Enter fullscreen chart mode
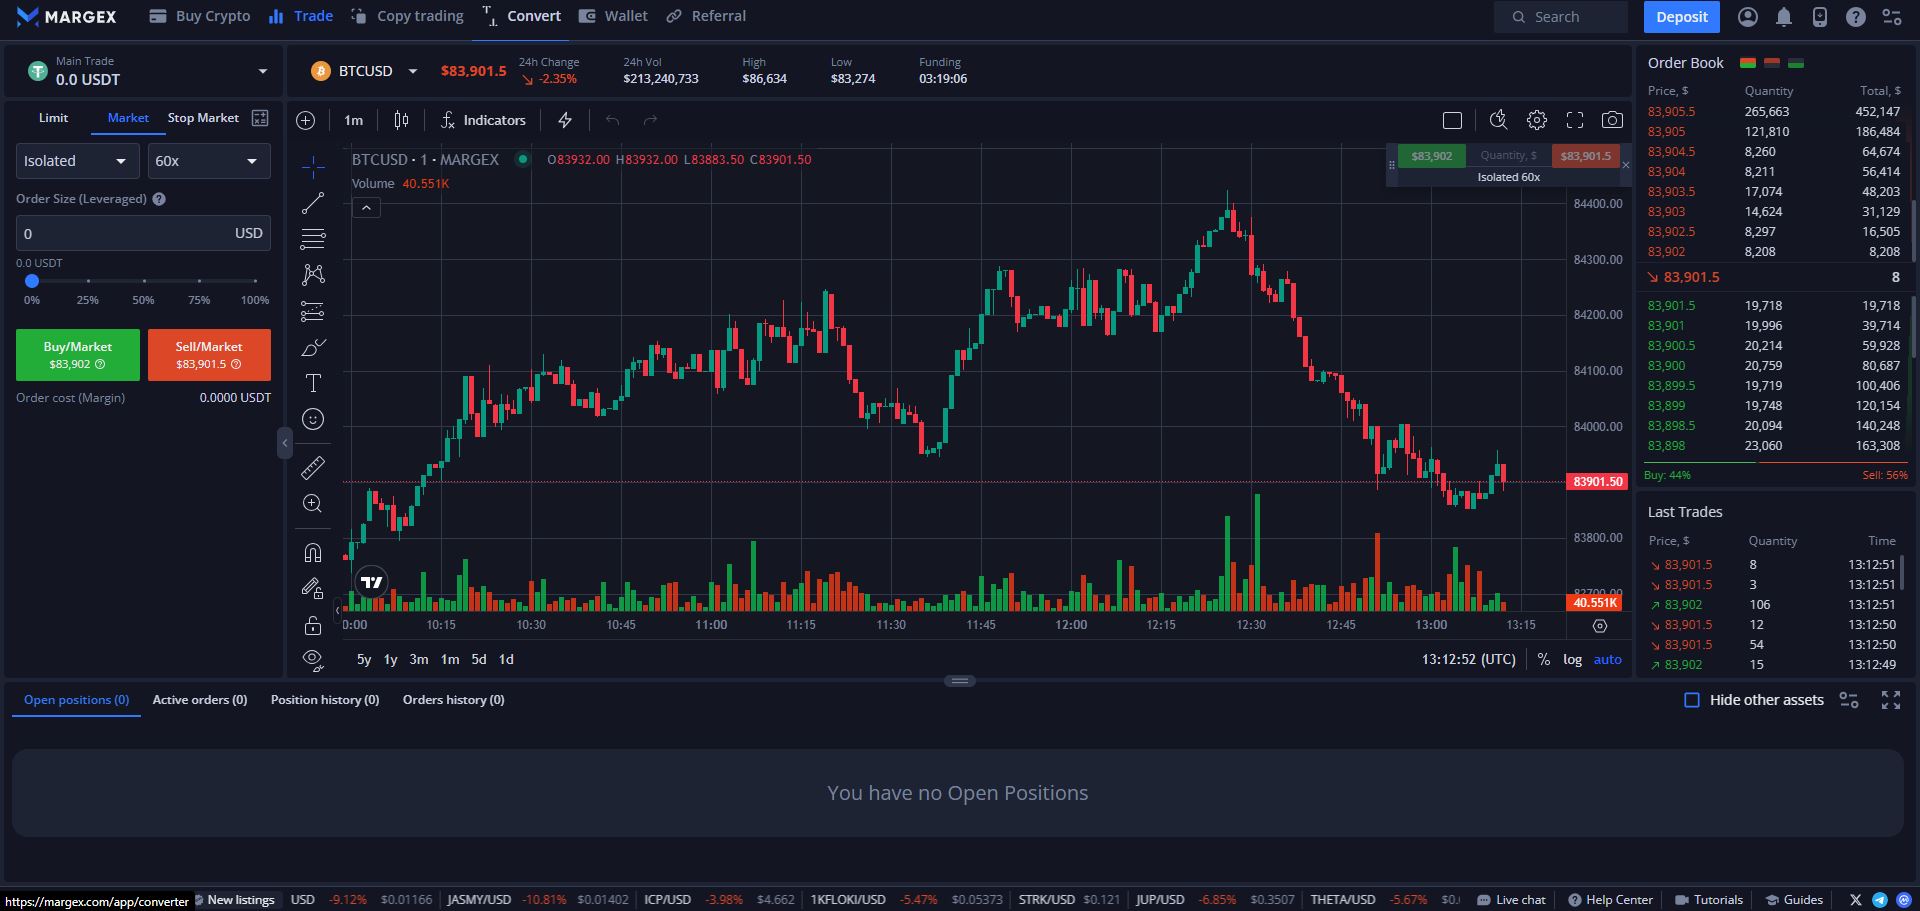The width and height of the screenshot is (1920, 911). (x=1575, y=120)
